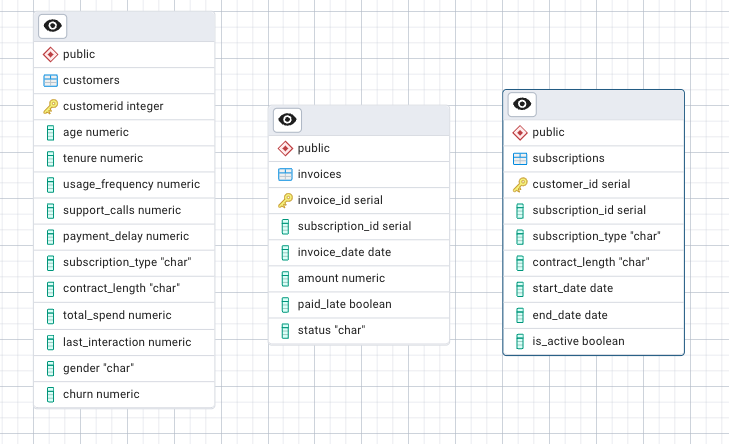Click the invoices table icon
Image resolution: width=729 pixels, height=444 pixels.
(285, 174)
